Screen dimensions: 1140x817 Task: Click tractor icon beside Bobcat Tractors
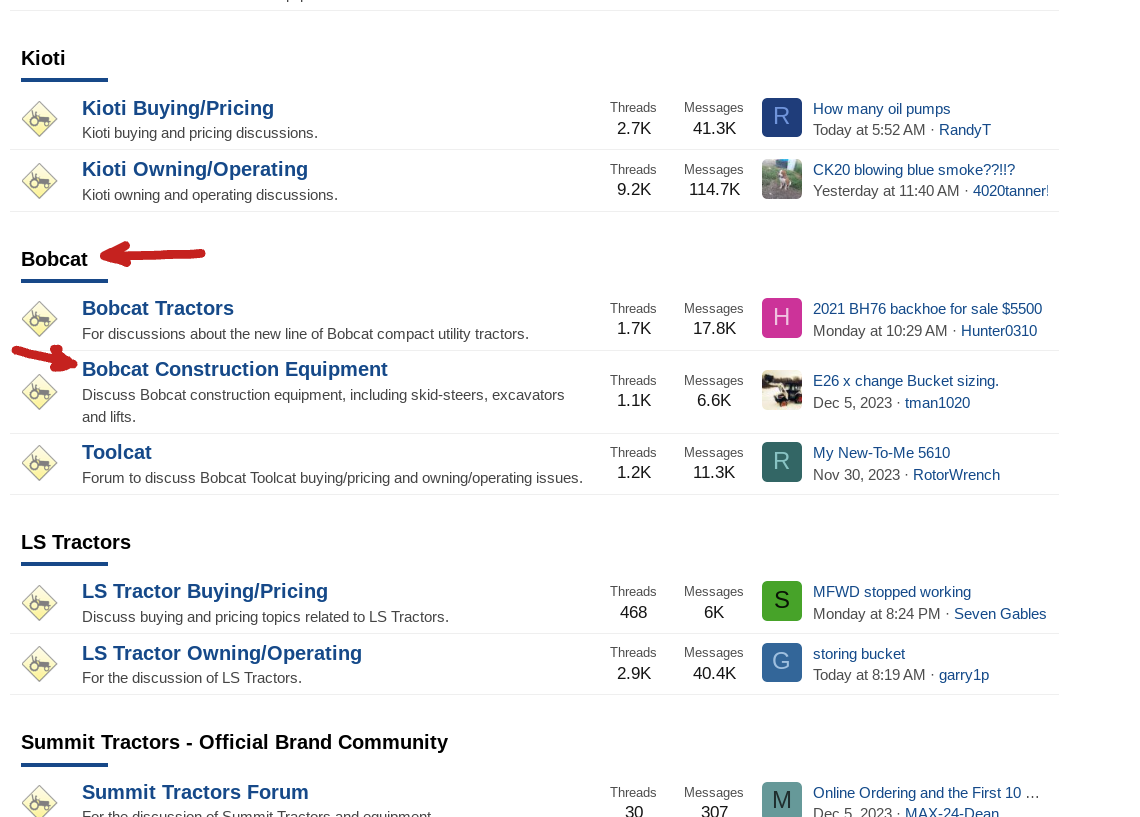coord(39,319)
